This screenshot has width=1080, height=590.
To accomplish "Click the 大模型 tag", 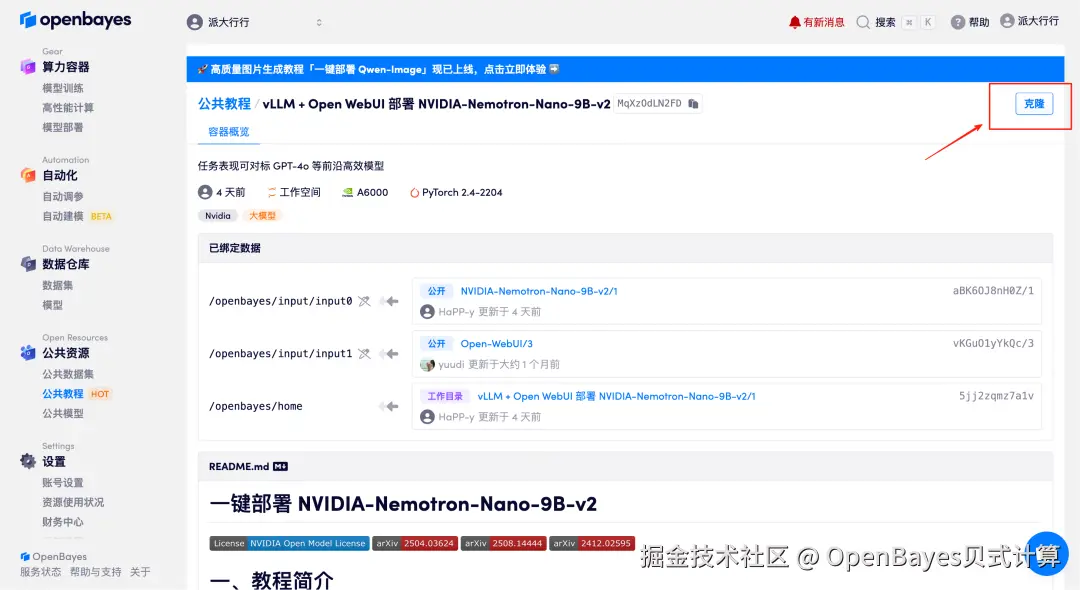I will pos(262,215).
